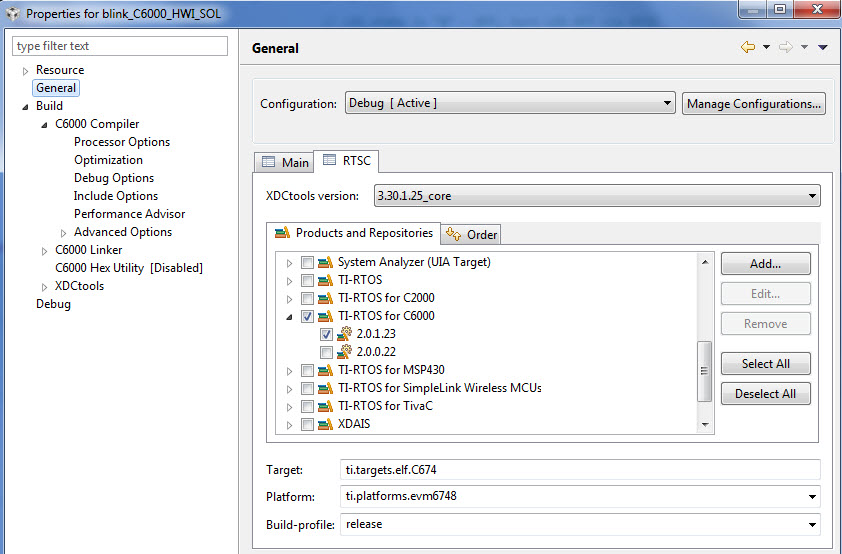This screenshot has height=554, width=842.
Task: Open the Configuration dropdown
Action: (510, 103)
